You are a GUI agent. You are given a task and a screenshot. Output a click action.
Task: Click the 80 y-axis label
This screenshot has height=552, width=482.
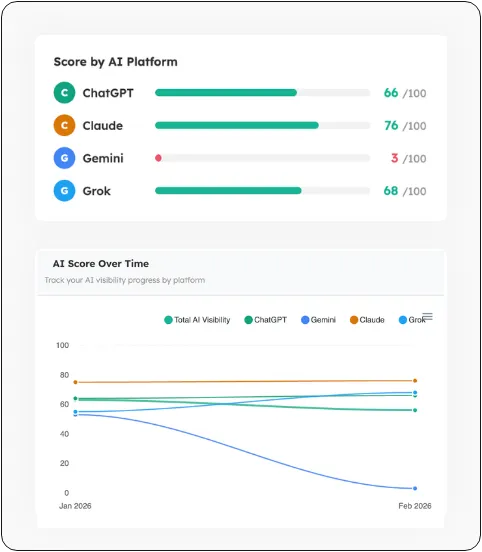click(64, 375)
